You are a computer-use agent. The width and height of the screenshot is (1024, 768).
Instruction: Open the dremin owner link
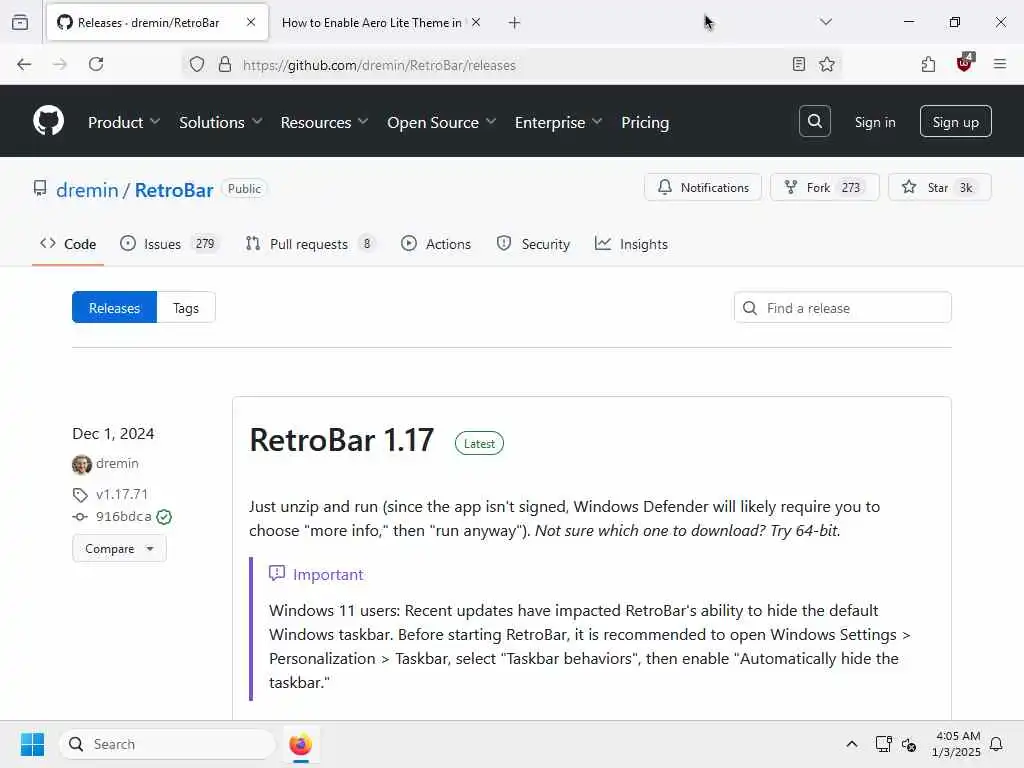(87, 190)
